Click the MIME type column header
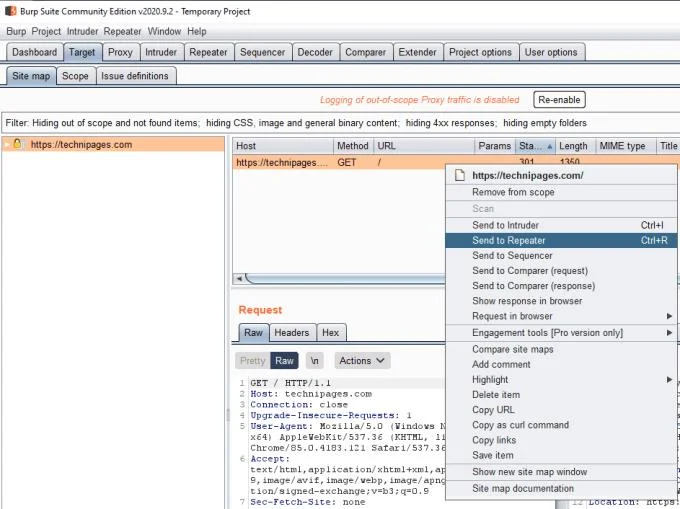The image size is (680, 509). pos(625,146)
